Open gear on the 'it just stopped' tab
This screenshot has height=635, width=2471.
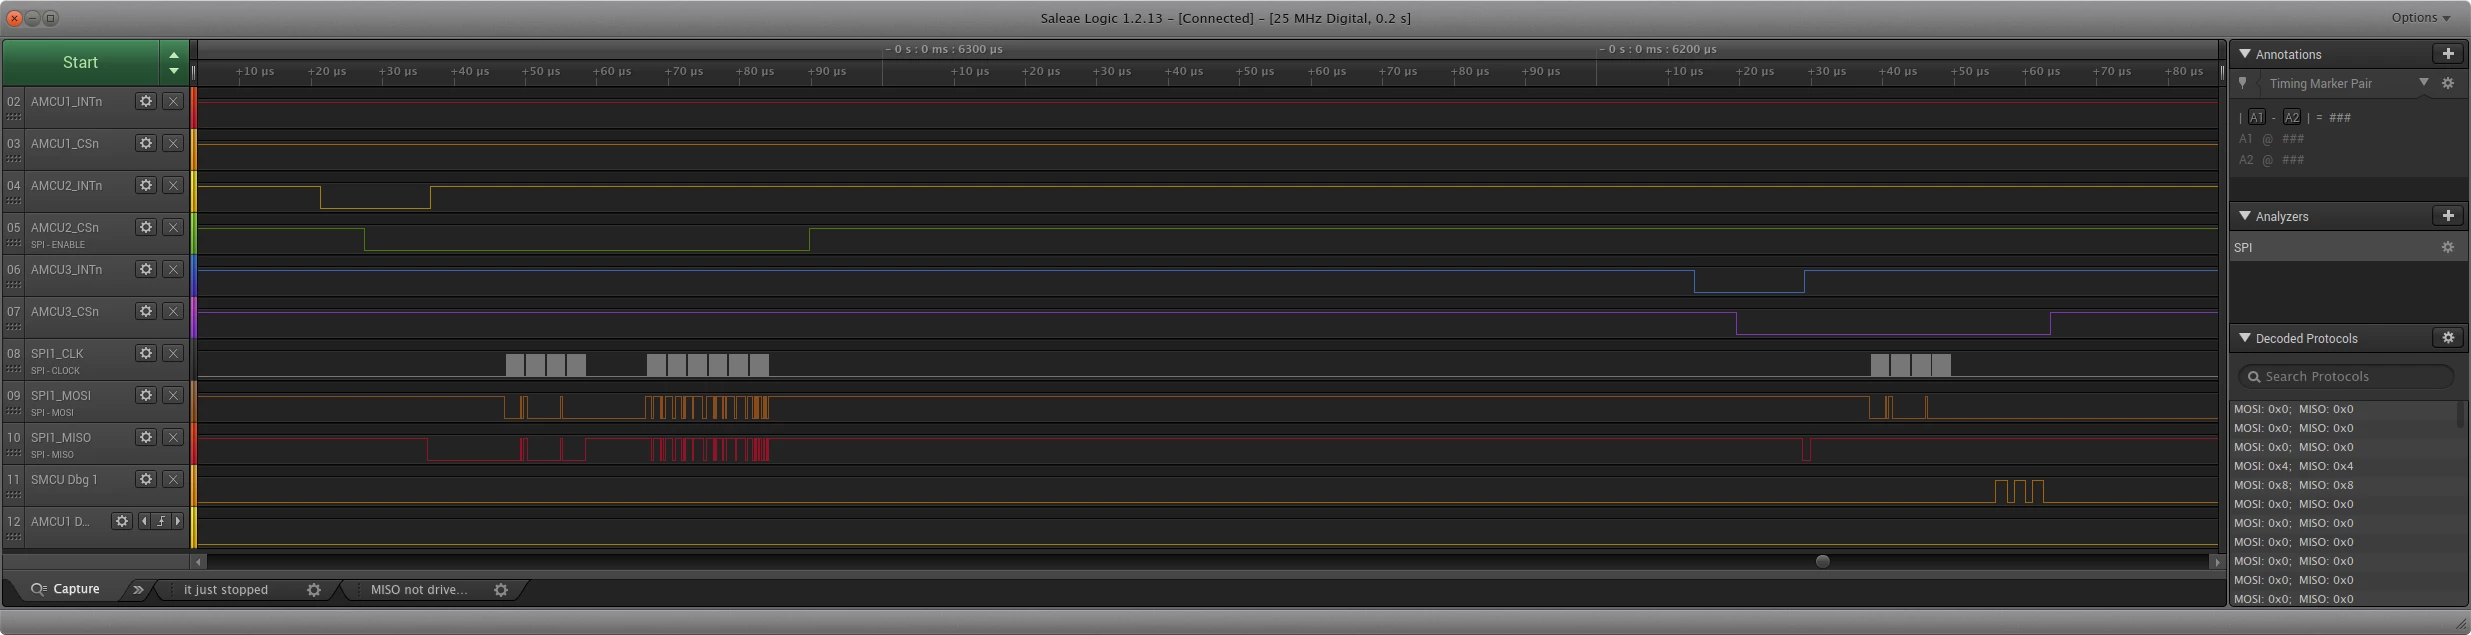[314, 590]
